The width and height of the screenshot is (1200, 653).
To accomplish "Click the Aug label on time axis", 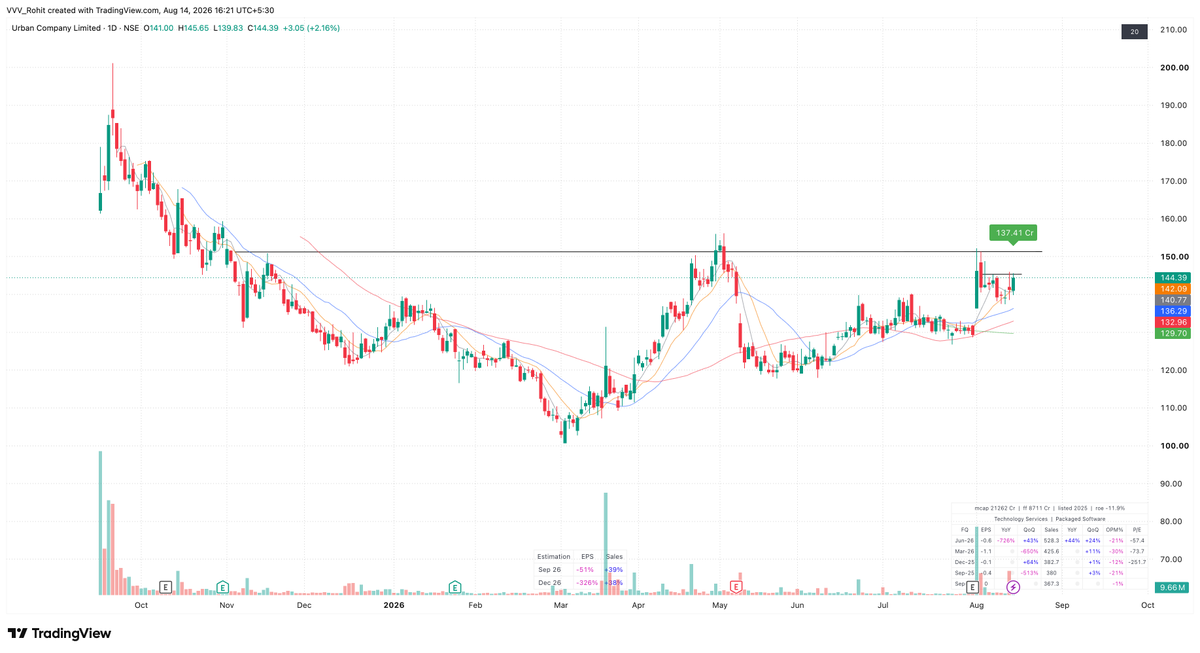I will pos(976,605).
